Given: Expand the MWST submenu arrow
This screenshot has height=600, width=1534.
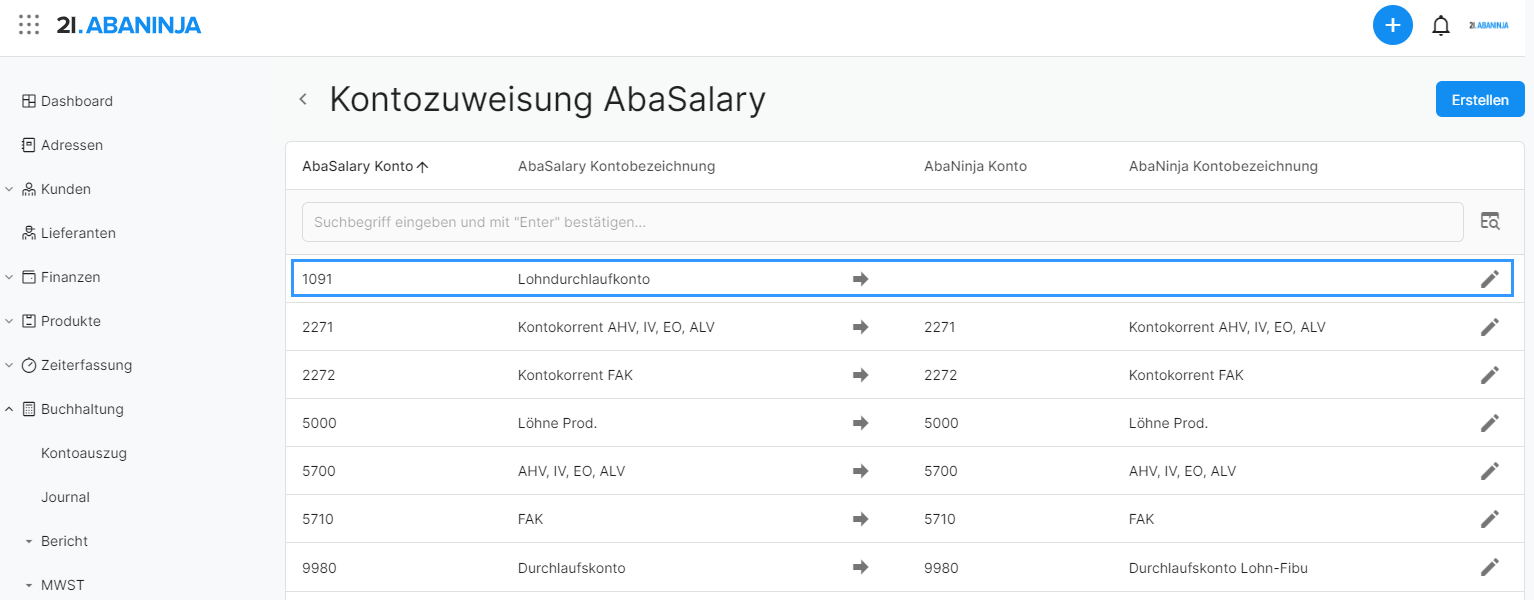Looking at the screenshot, I should click(x=29, y=585).
